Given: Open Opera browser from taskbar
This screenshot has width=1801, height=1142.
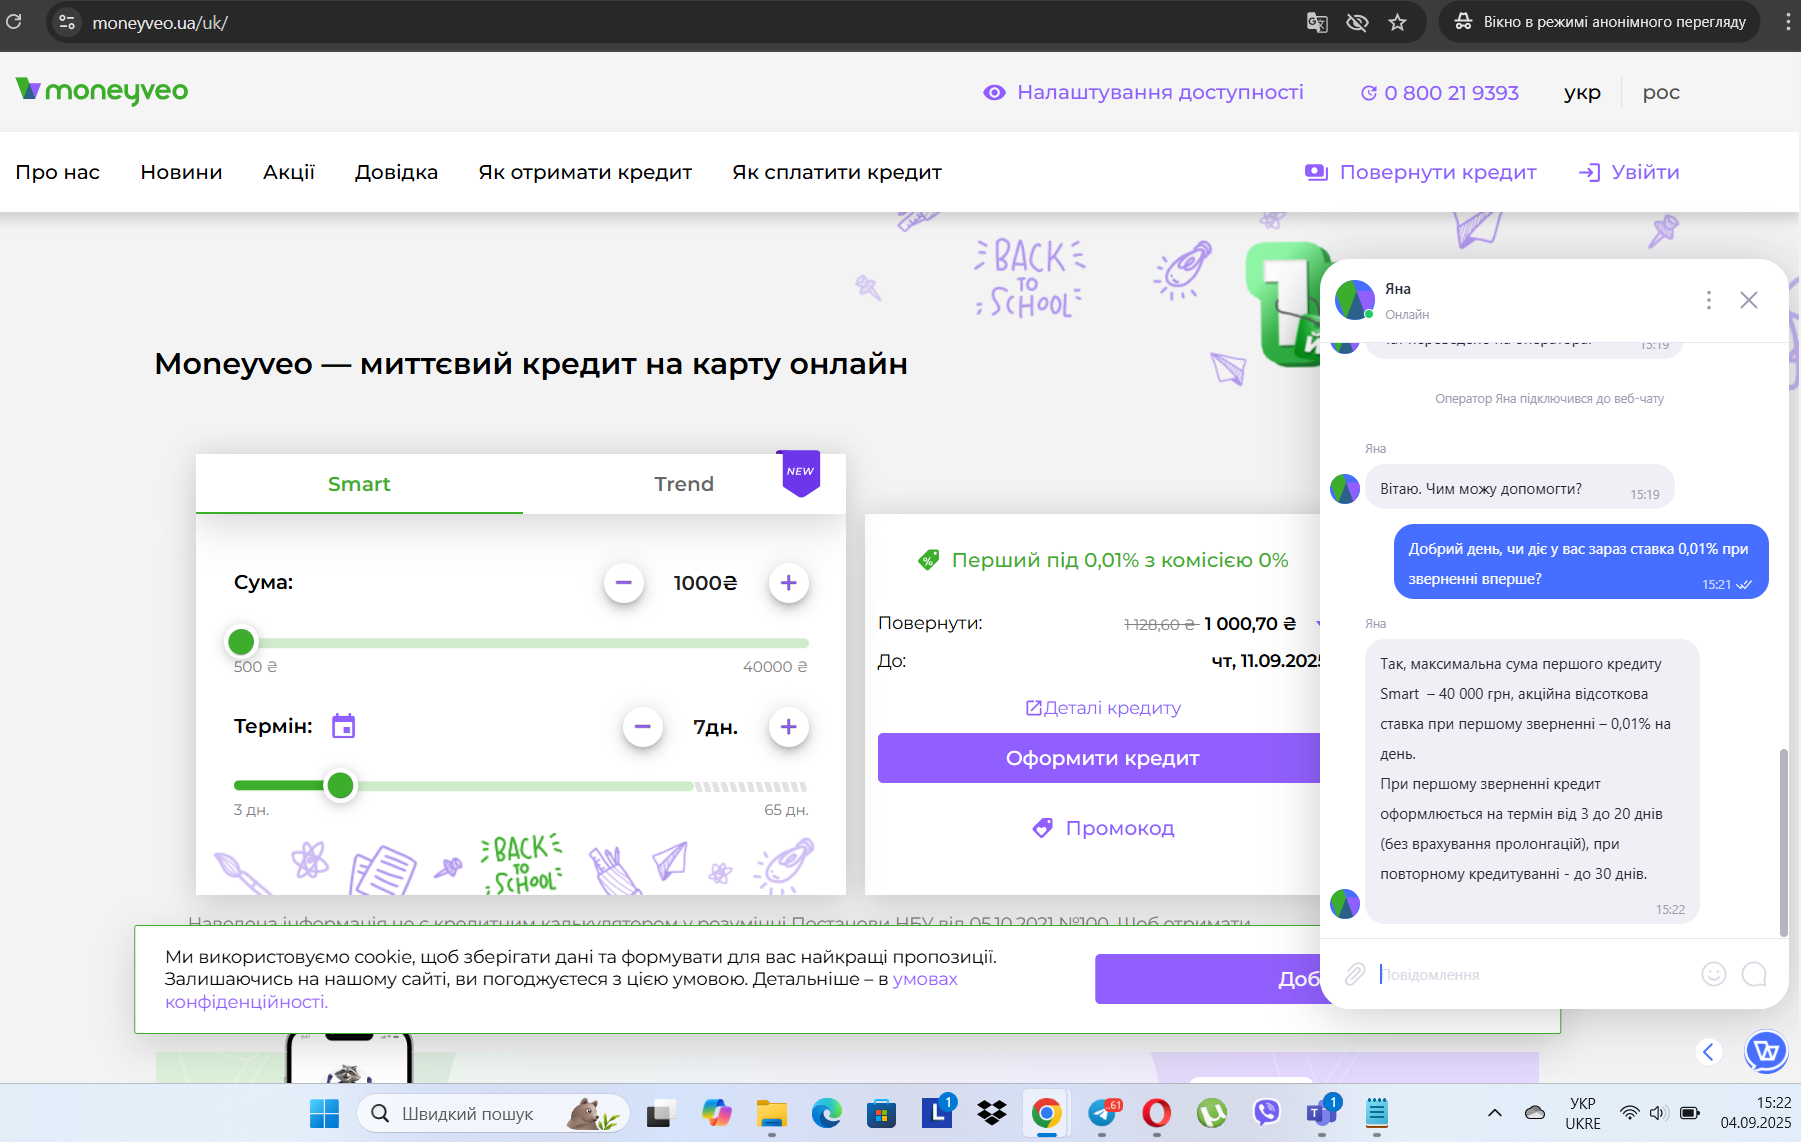Looking at the screenshot, I should [1157, 1113].
